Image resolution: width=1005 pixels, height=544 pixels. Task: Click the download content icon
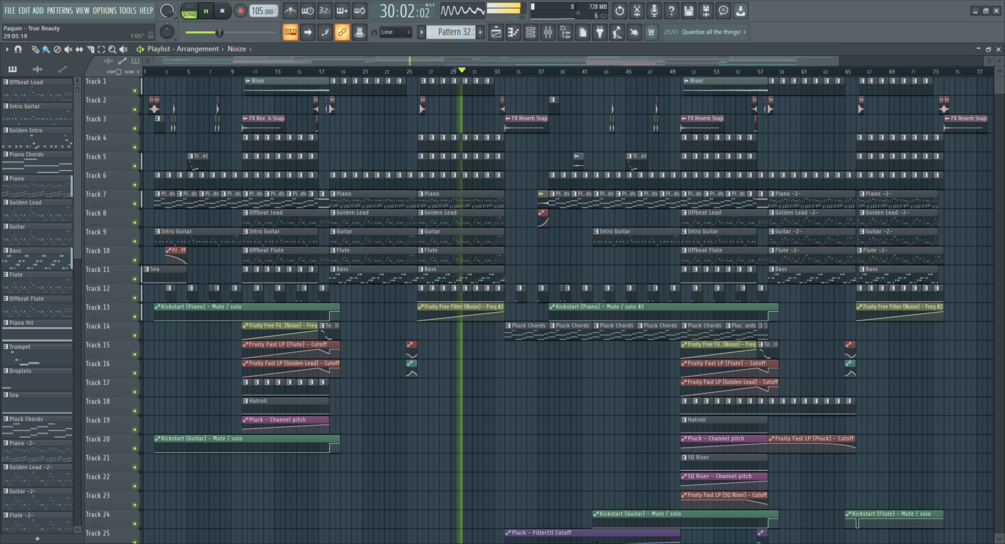[x=740, y=11]
